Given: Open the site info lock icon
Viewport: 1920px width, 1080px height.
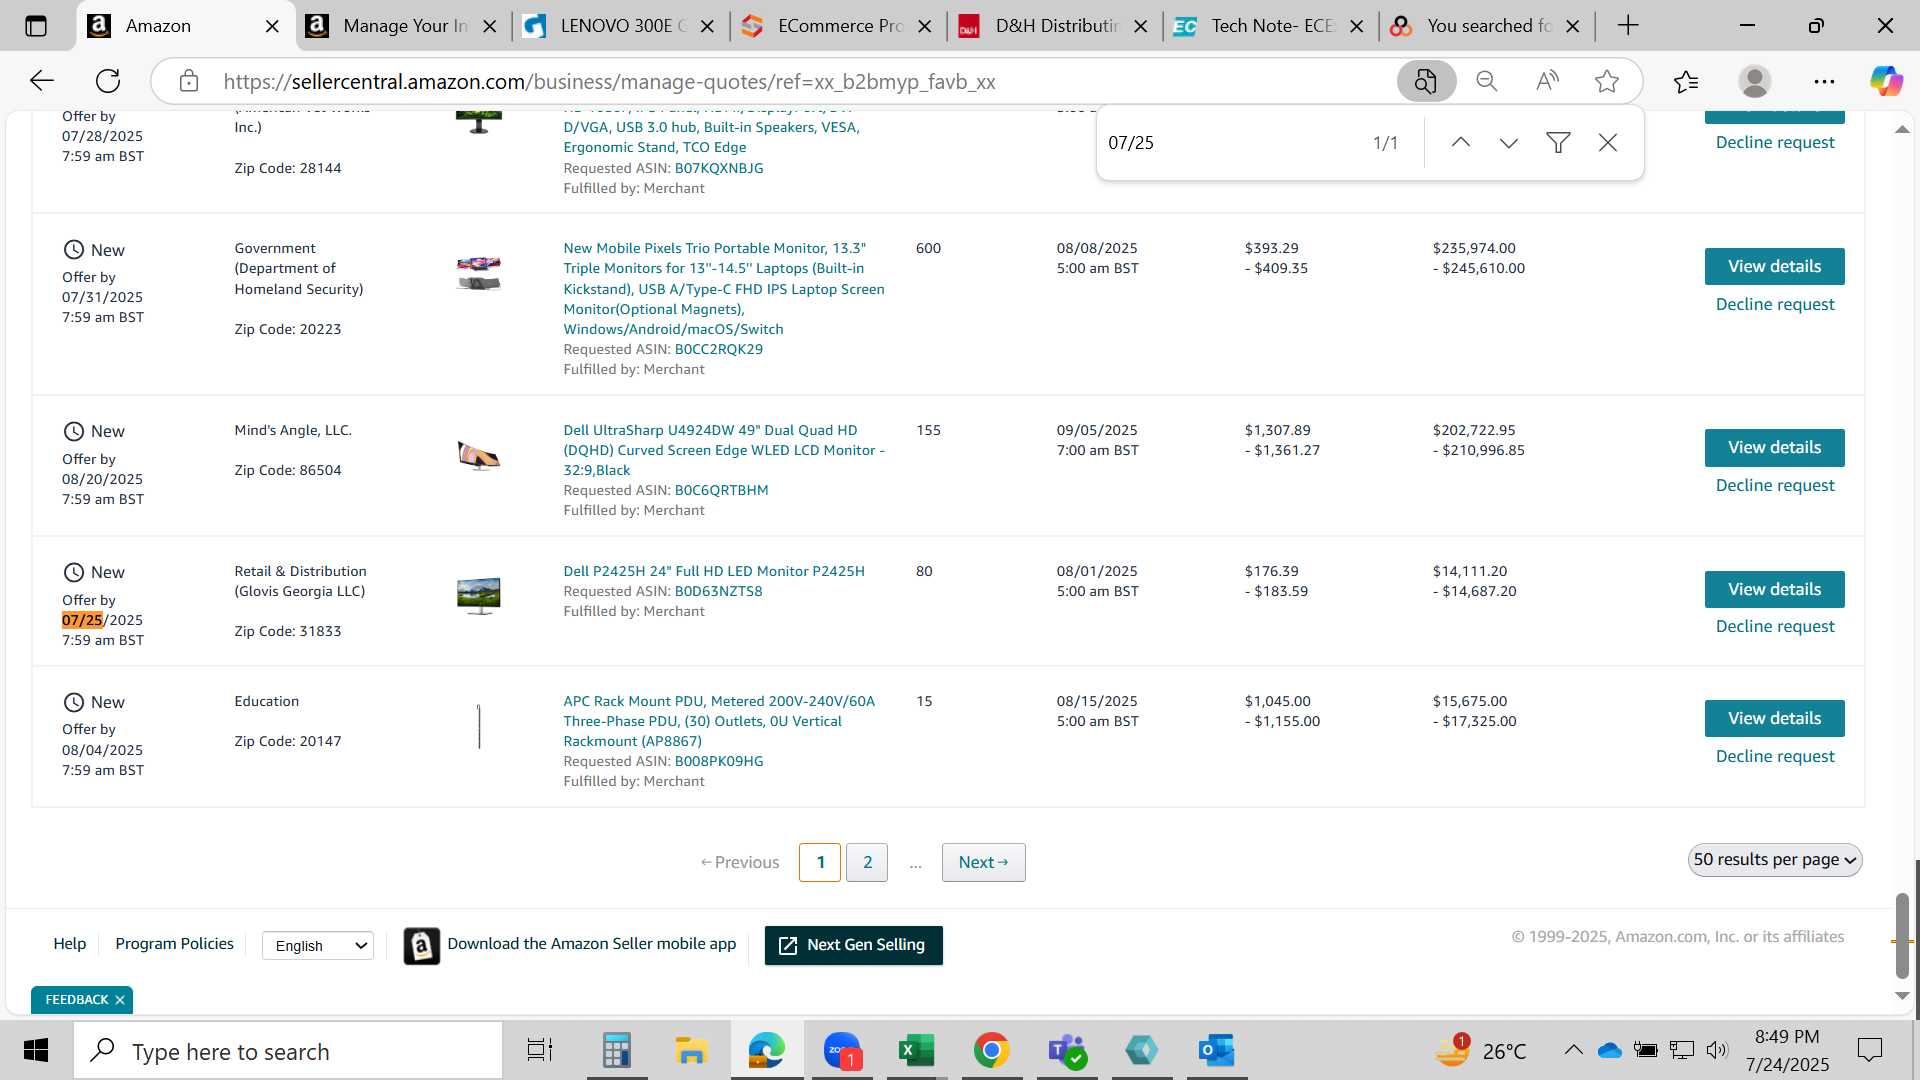Looking at the screenshot, I should tap(189, 81).
